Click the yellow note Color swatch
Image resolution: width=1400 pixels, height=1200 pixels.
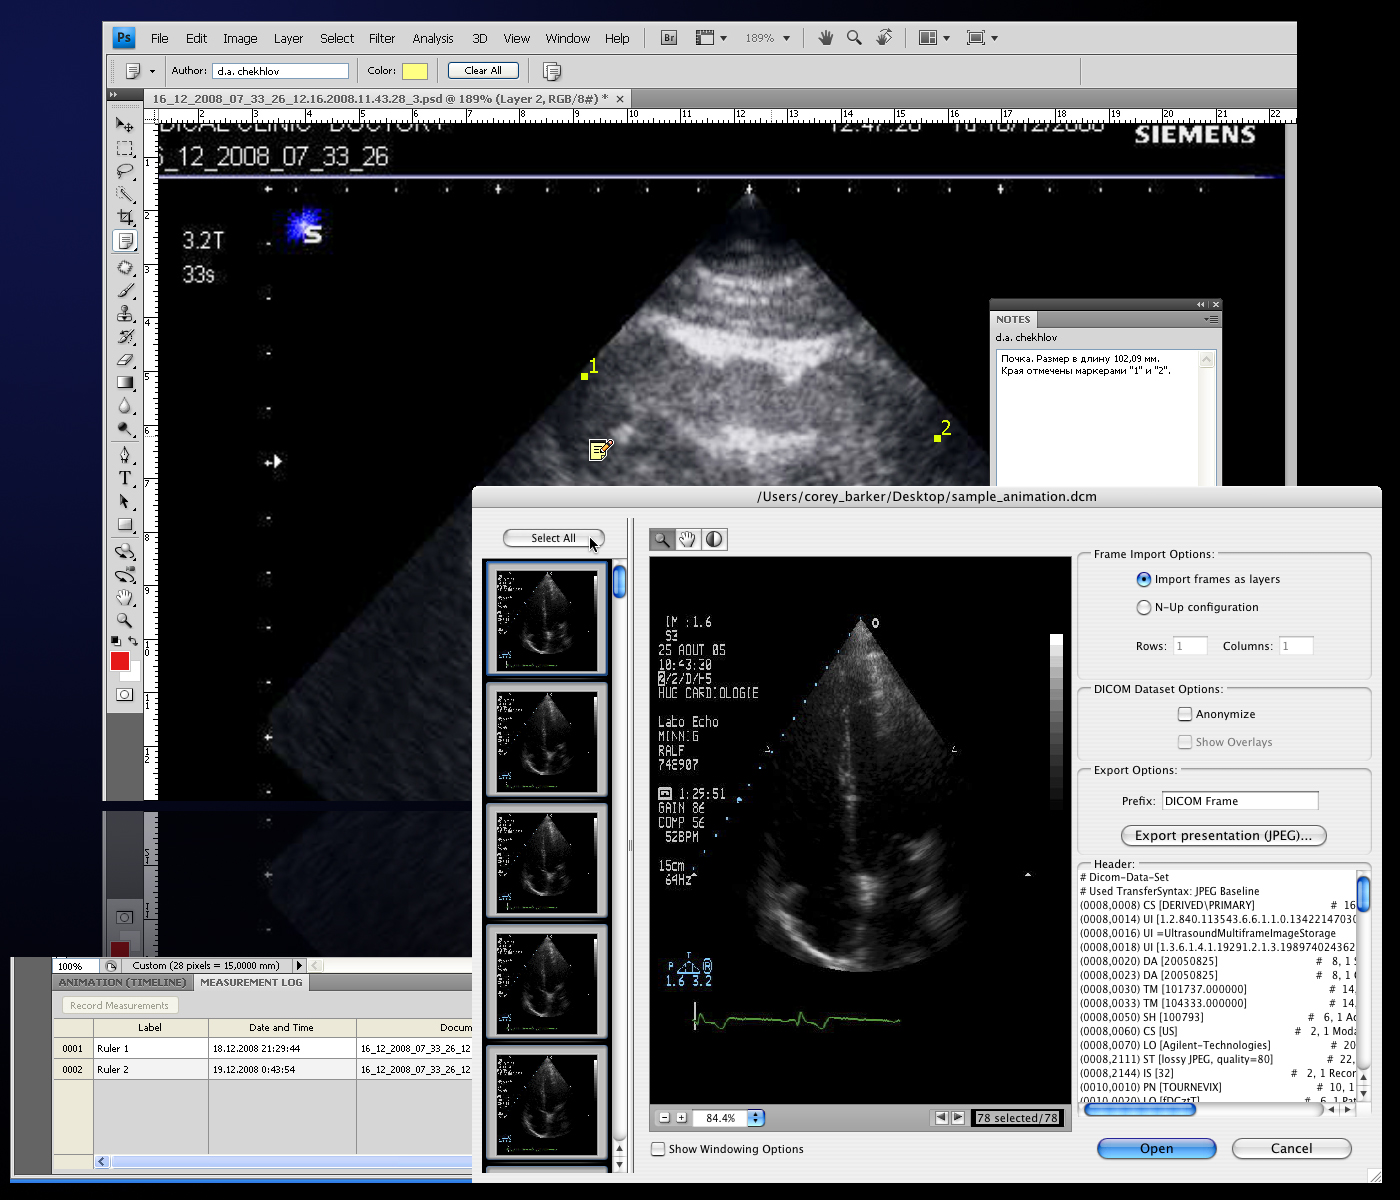tap(415, 71)
